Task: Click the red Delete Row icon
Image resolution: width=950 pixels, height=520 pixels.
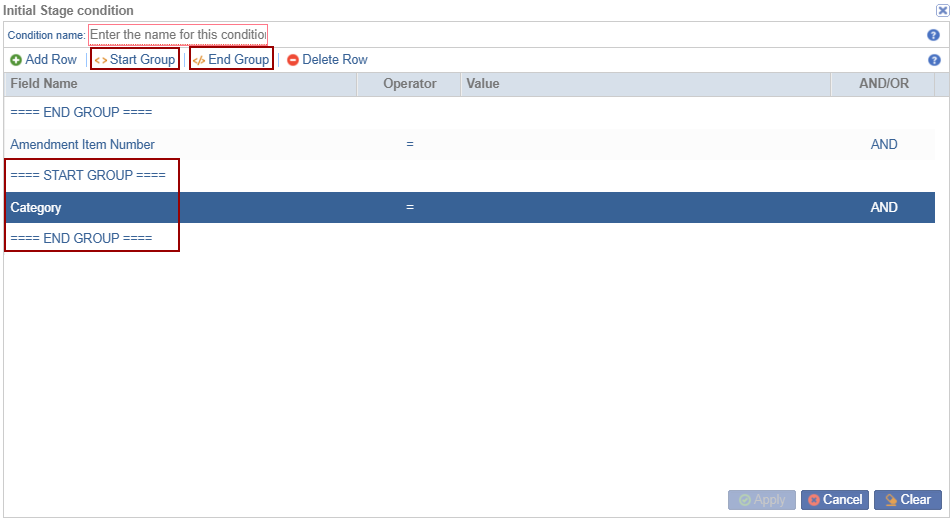Action: 293,60
